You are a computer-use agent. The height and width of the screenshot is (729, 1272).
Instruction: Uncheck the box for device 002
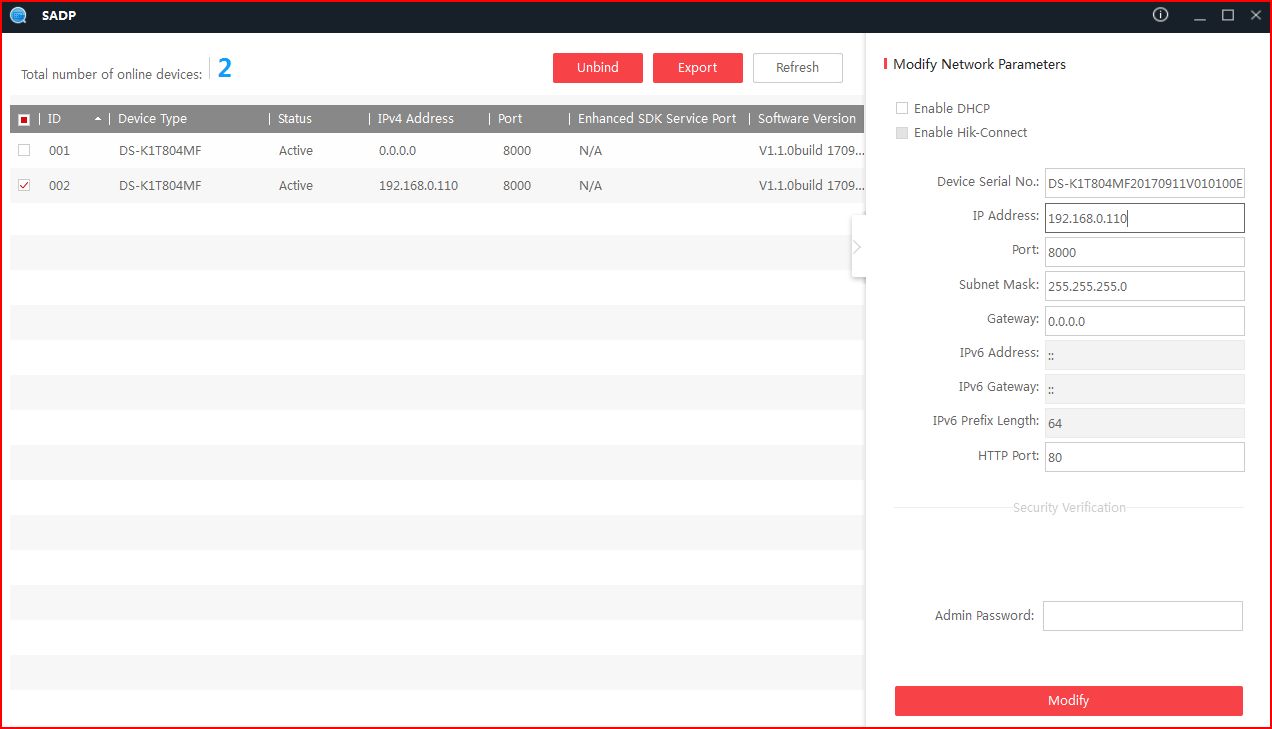(x=24, y=186)
